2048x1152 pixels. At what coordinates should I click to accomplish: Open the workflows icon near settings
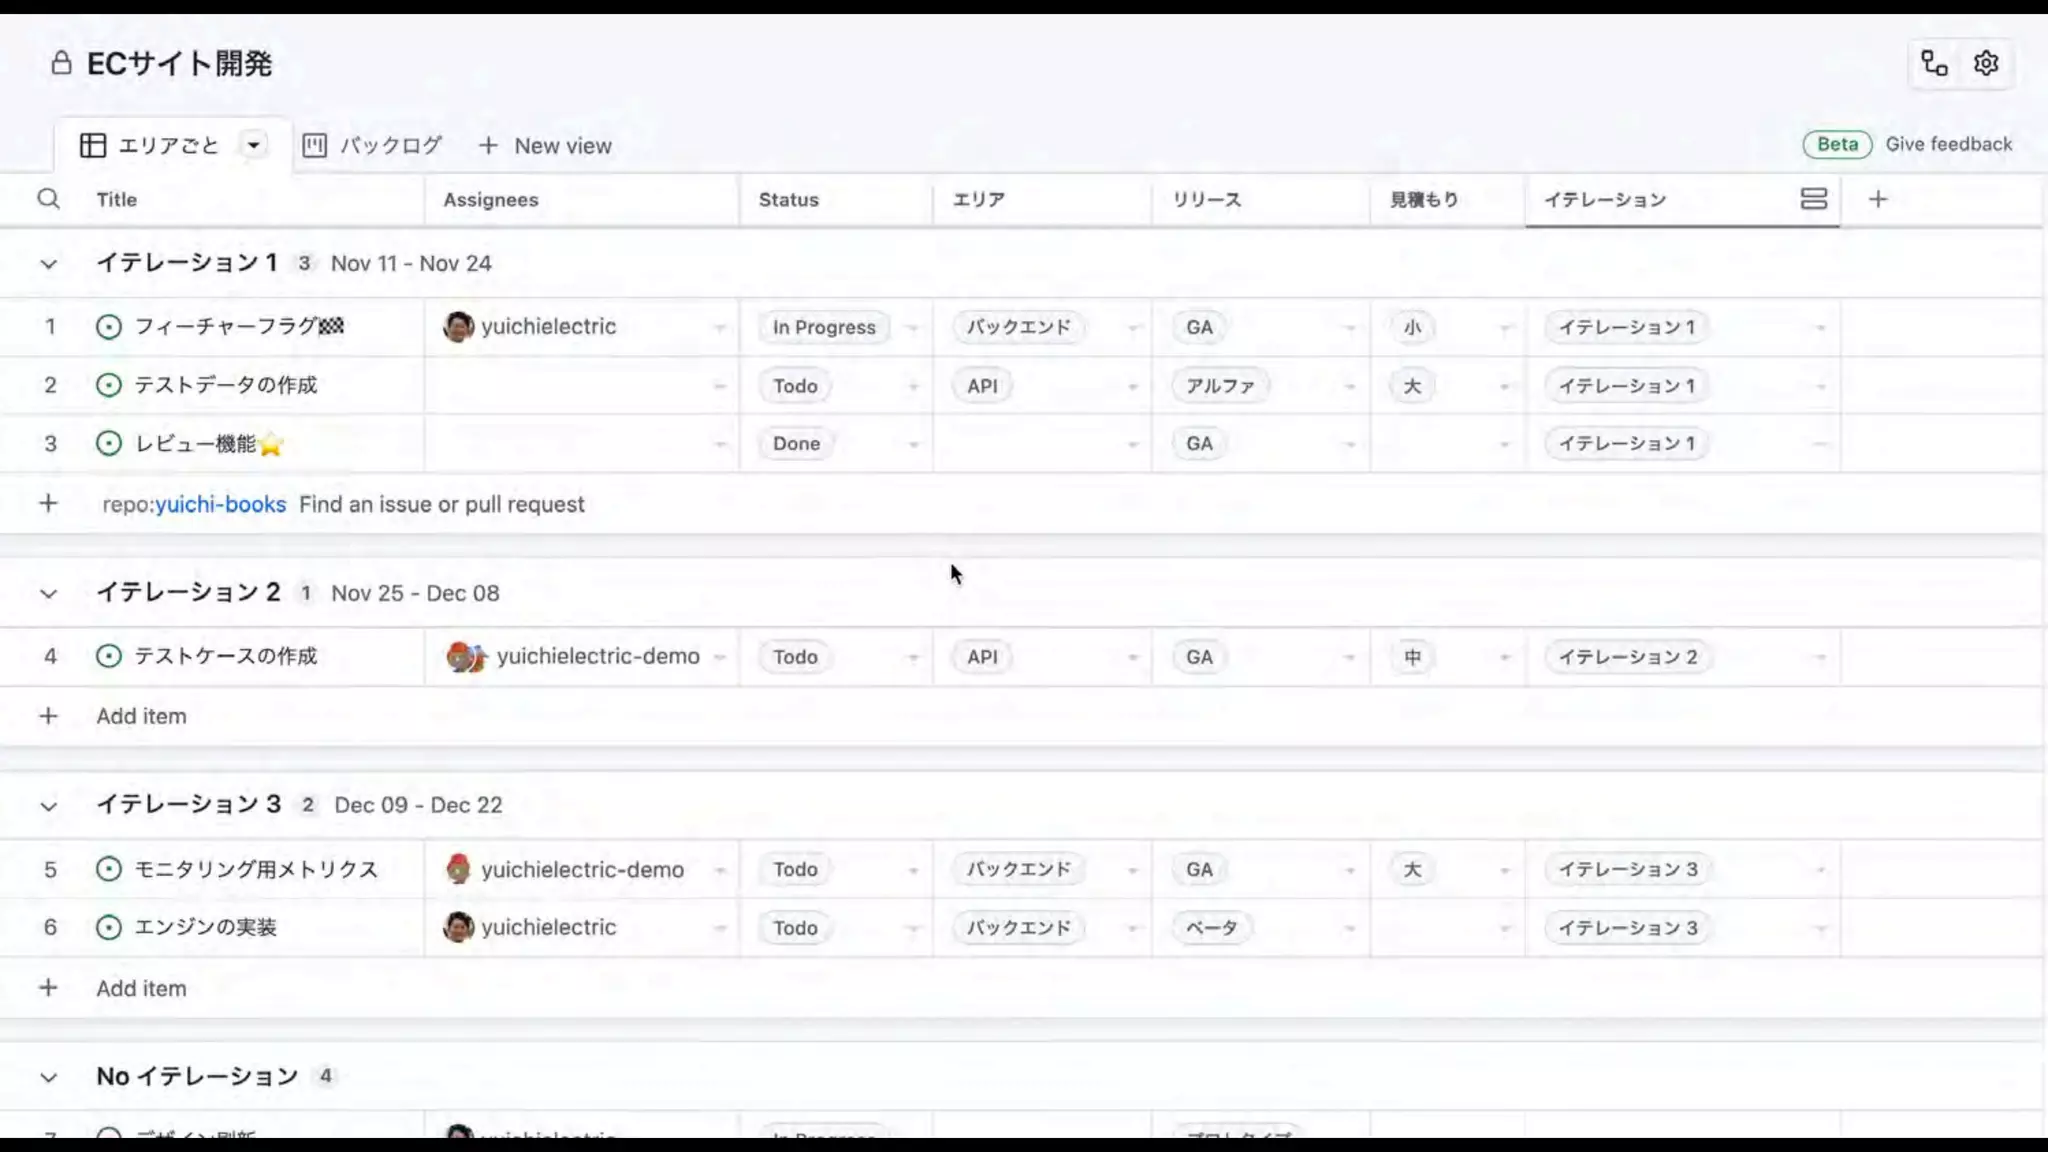(x=1934, y=64)
